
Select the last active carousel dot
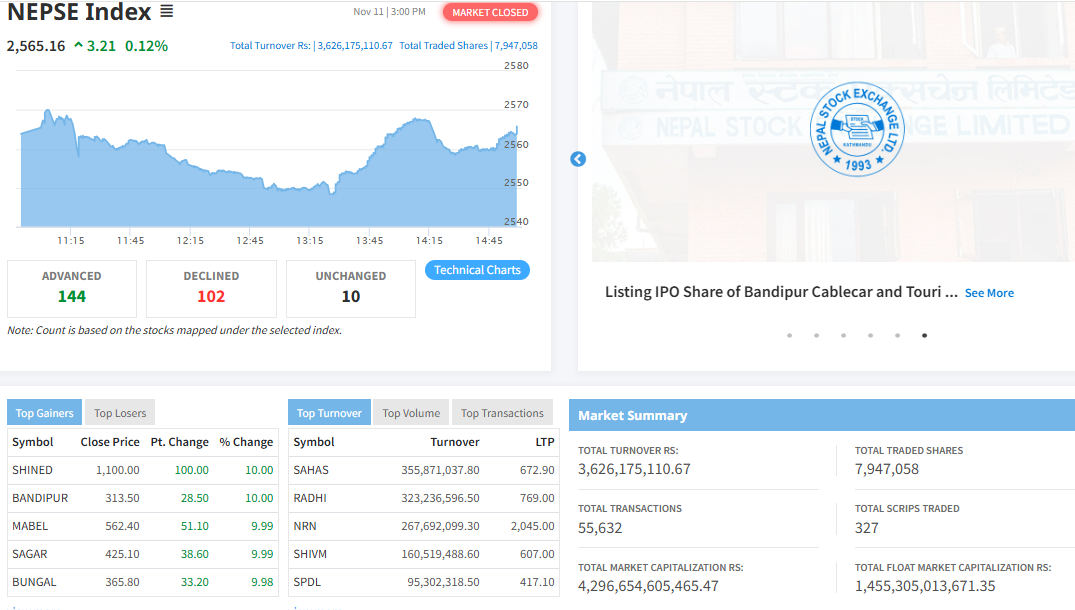coord(924,336)
